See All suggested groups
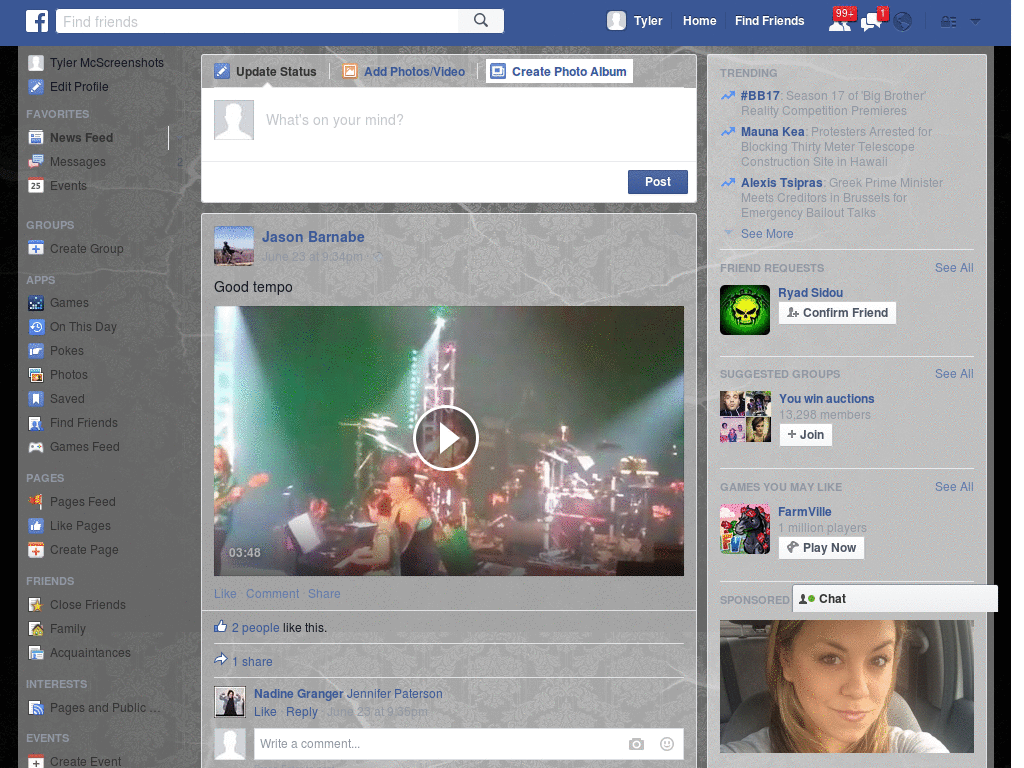 953,374
